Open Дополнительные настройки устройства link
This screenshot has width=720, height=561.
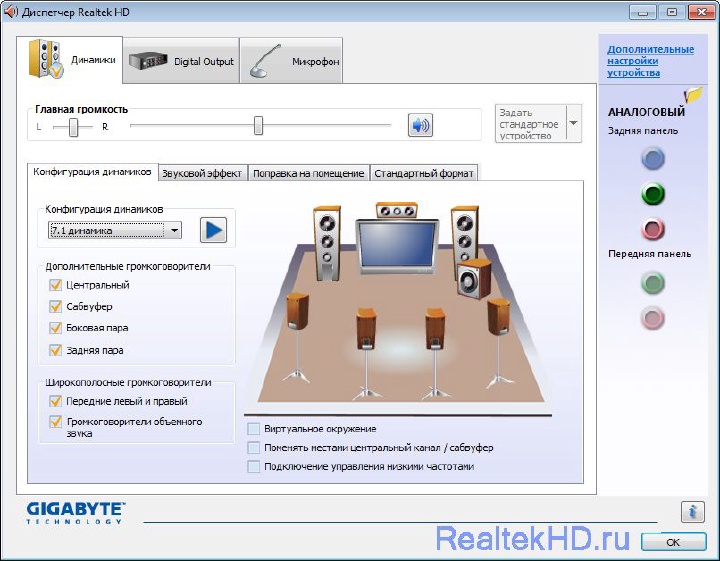pyautogui.click(x=650, y=61)
